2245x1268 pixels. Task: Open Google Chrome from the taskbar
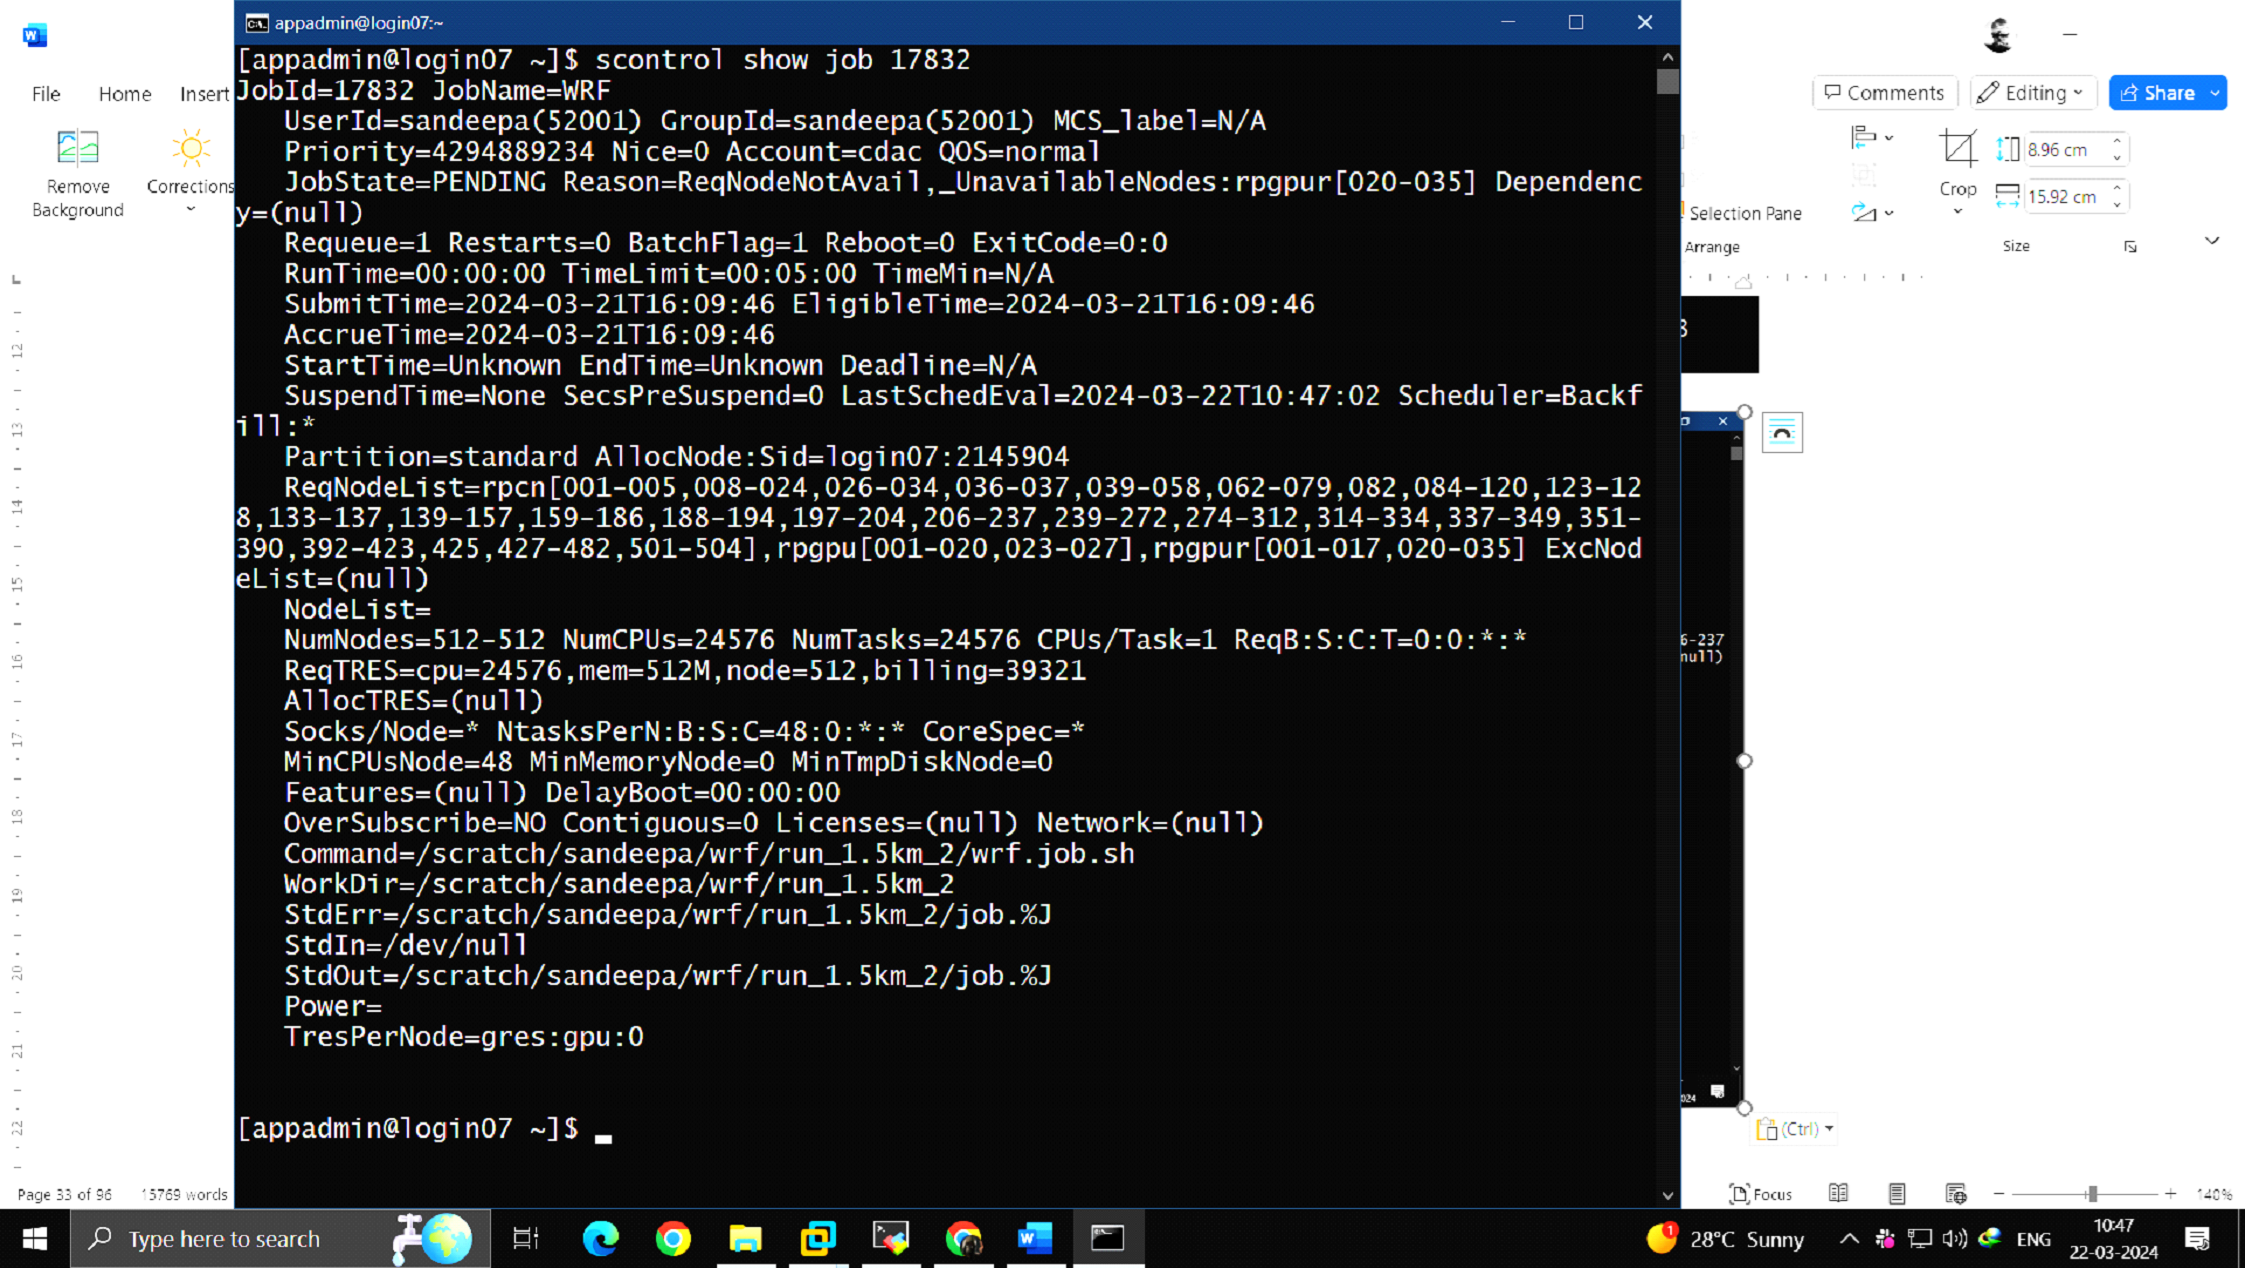pyautogui.click(x=673, y=1239)
